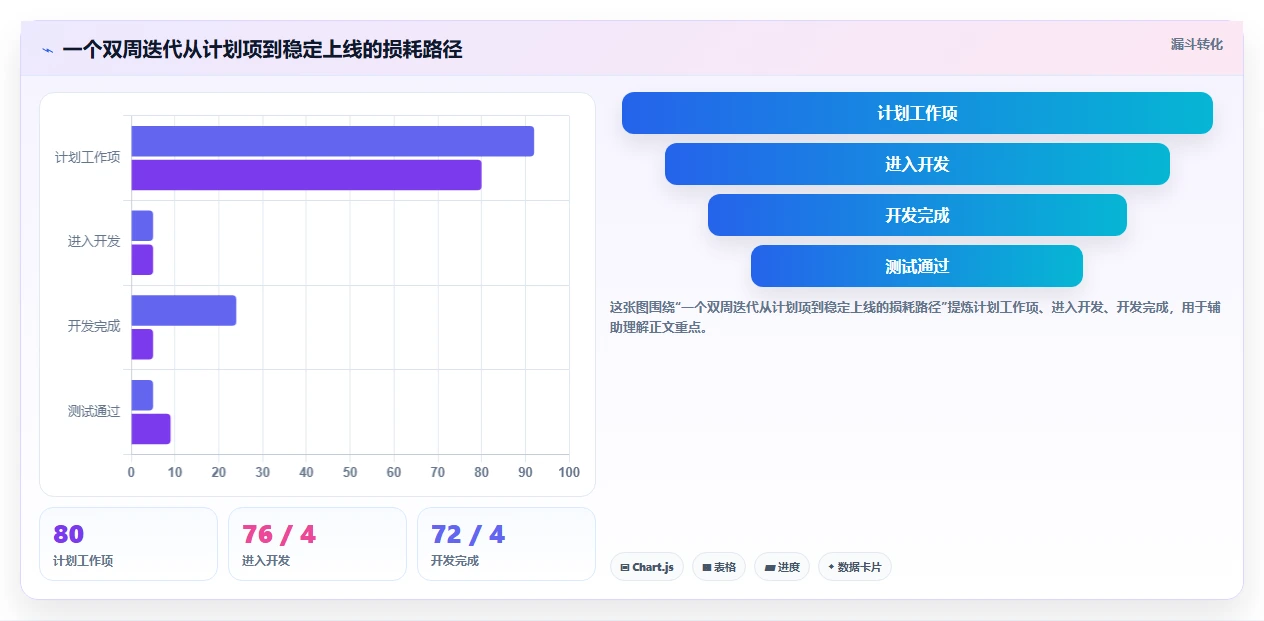Click the Chart.js tag chip
Image resolution: width=1264 pixels, height=621 pixels.
pos(647,567)
